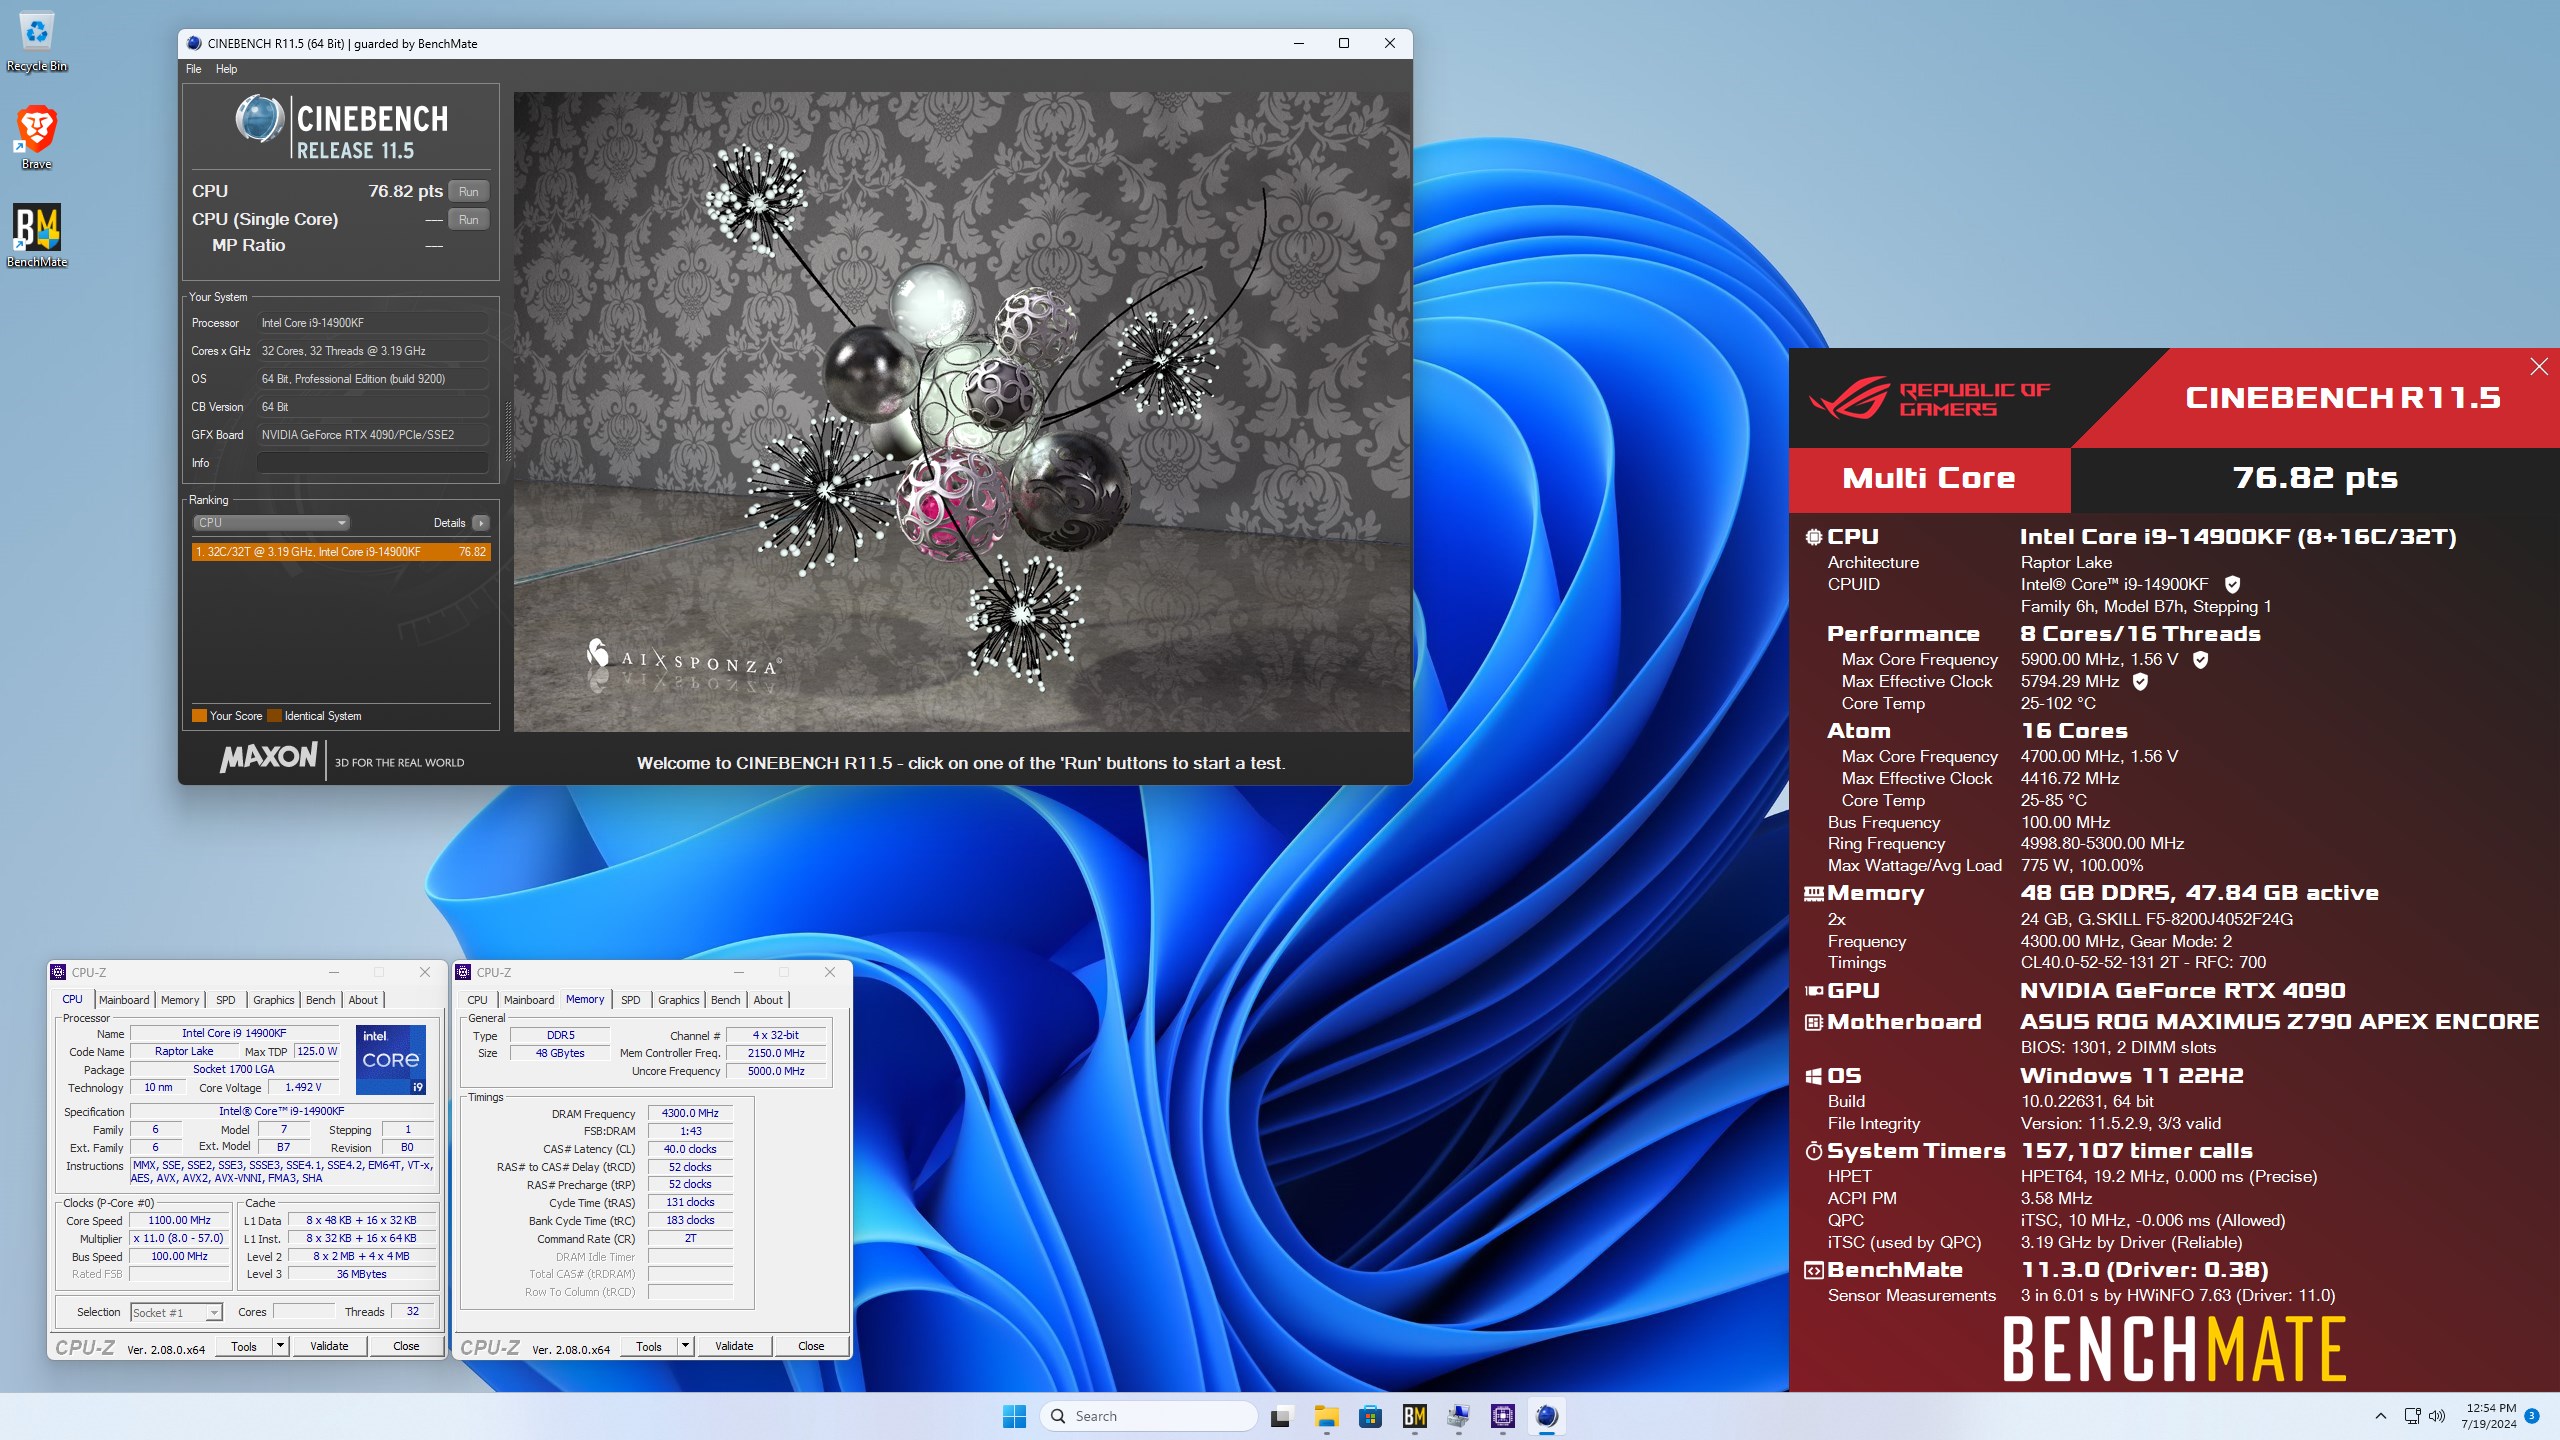Run the CPU multi-core test

(x=468, y=192)
